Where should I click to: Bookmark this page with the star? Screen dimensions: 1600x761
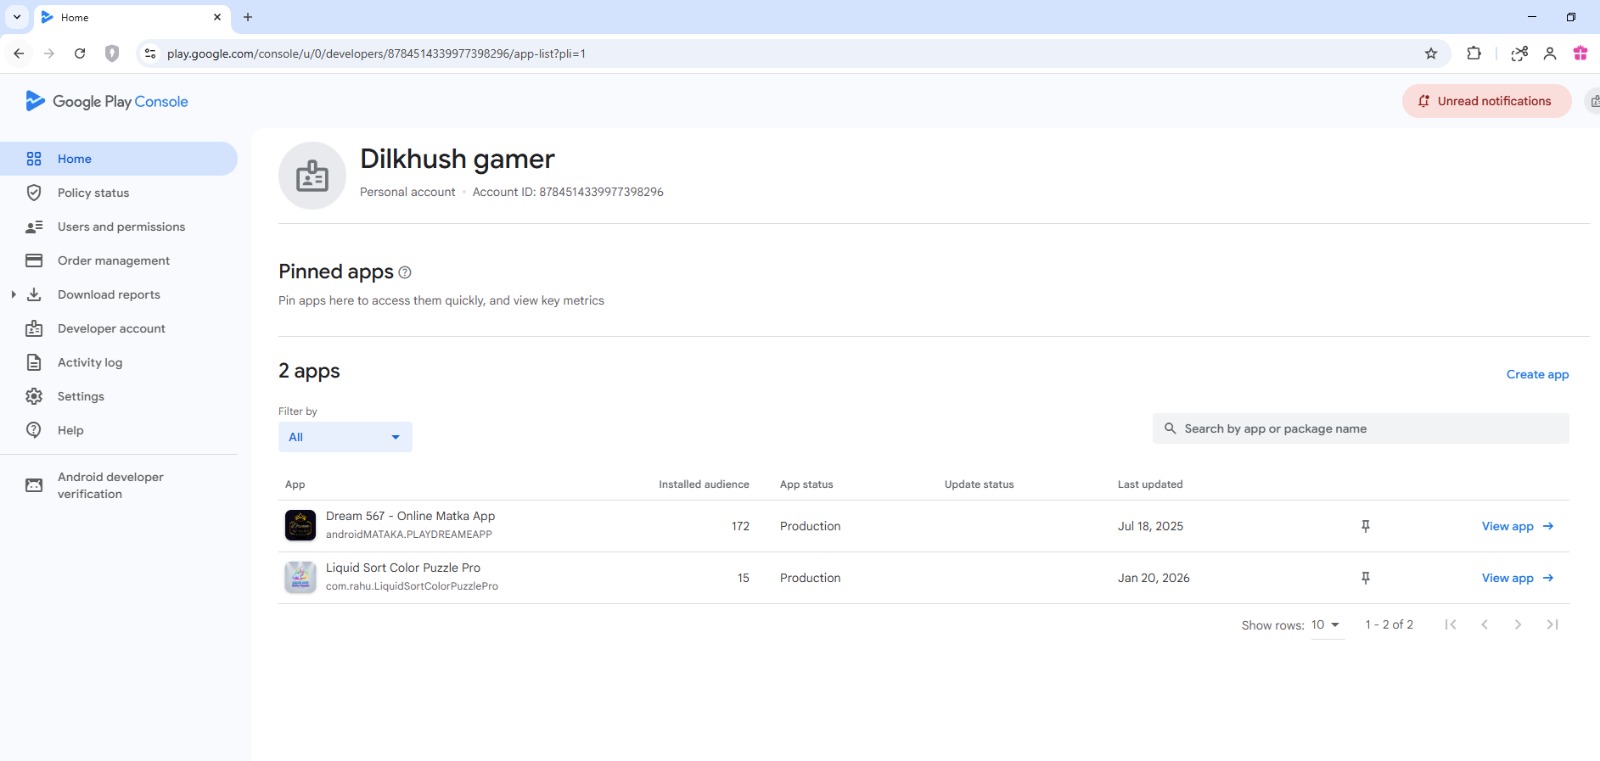pyautogui.click(x=1431, y=54)
